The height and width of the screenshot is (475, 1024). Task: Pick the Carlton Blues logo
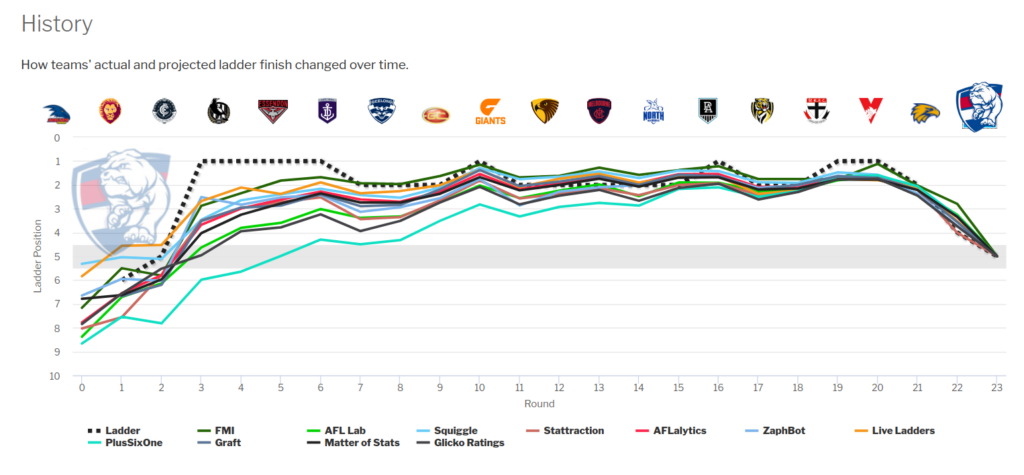click(x=163, y=111)
